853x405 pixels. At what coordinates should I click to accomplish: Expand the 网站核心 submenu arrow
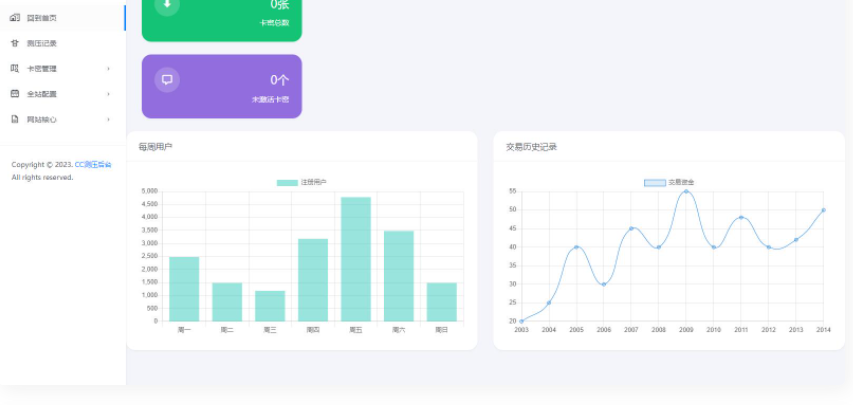[108, 119]
